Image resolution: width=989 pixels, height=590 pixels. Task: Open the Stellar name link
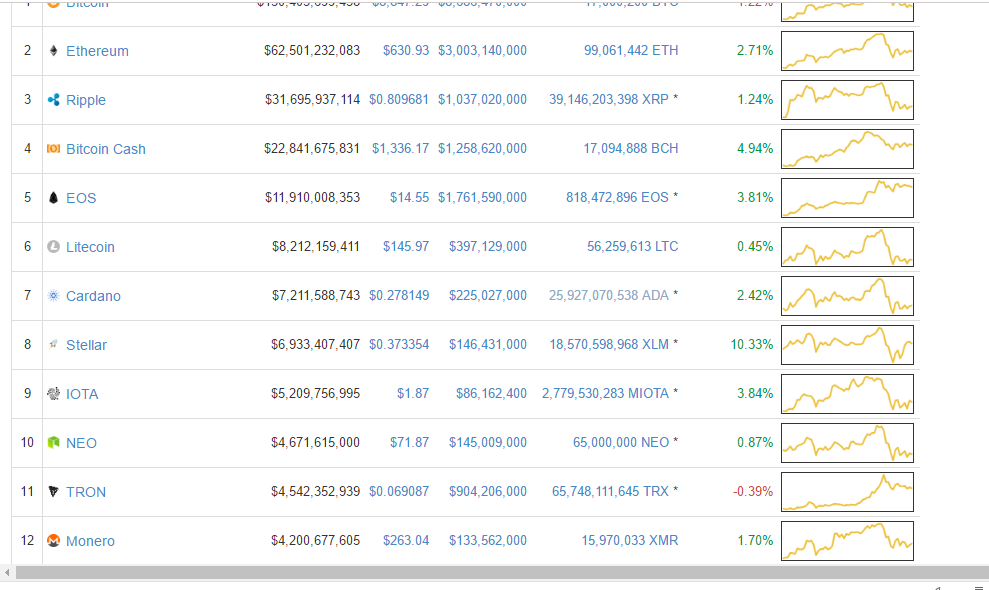(86, 345)
